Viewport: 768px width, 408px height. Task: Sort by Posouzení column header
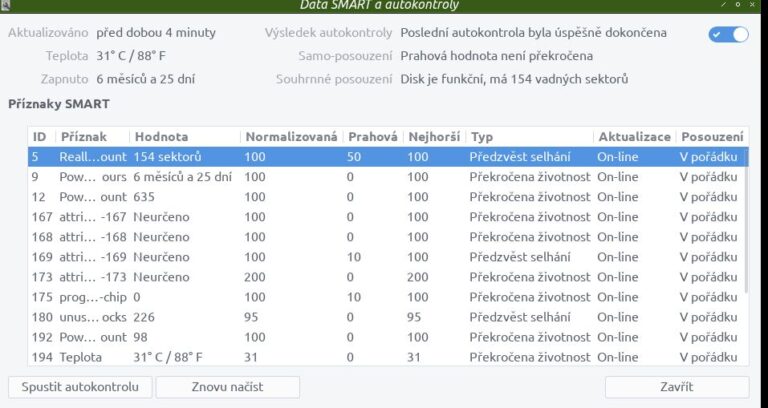pos(712,137)
